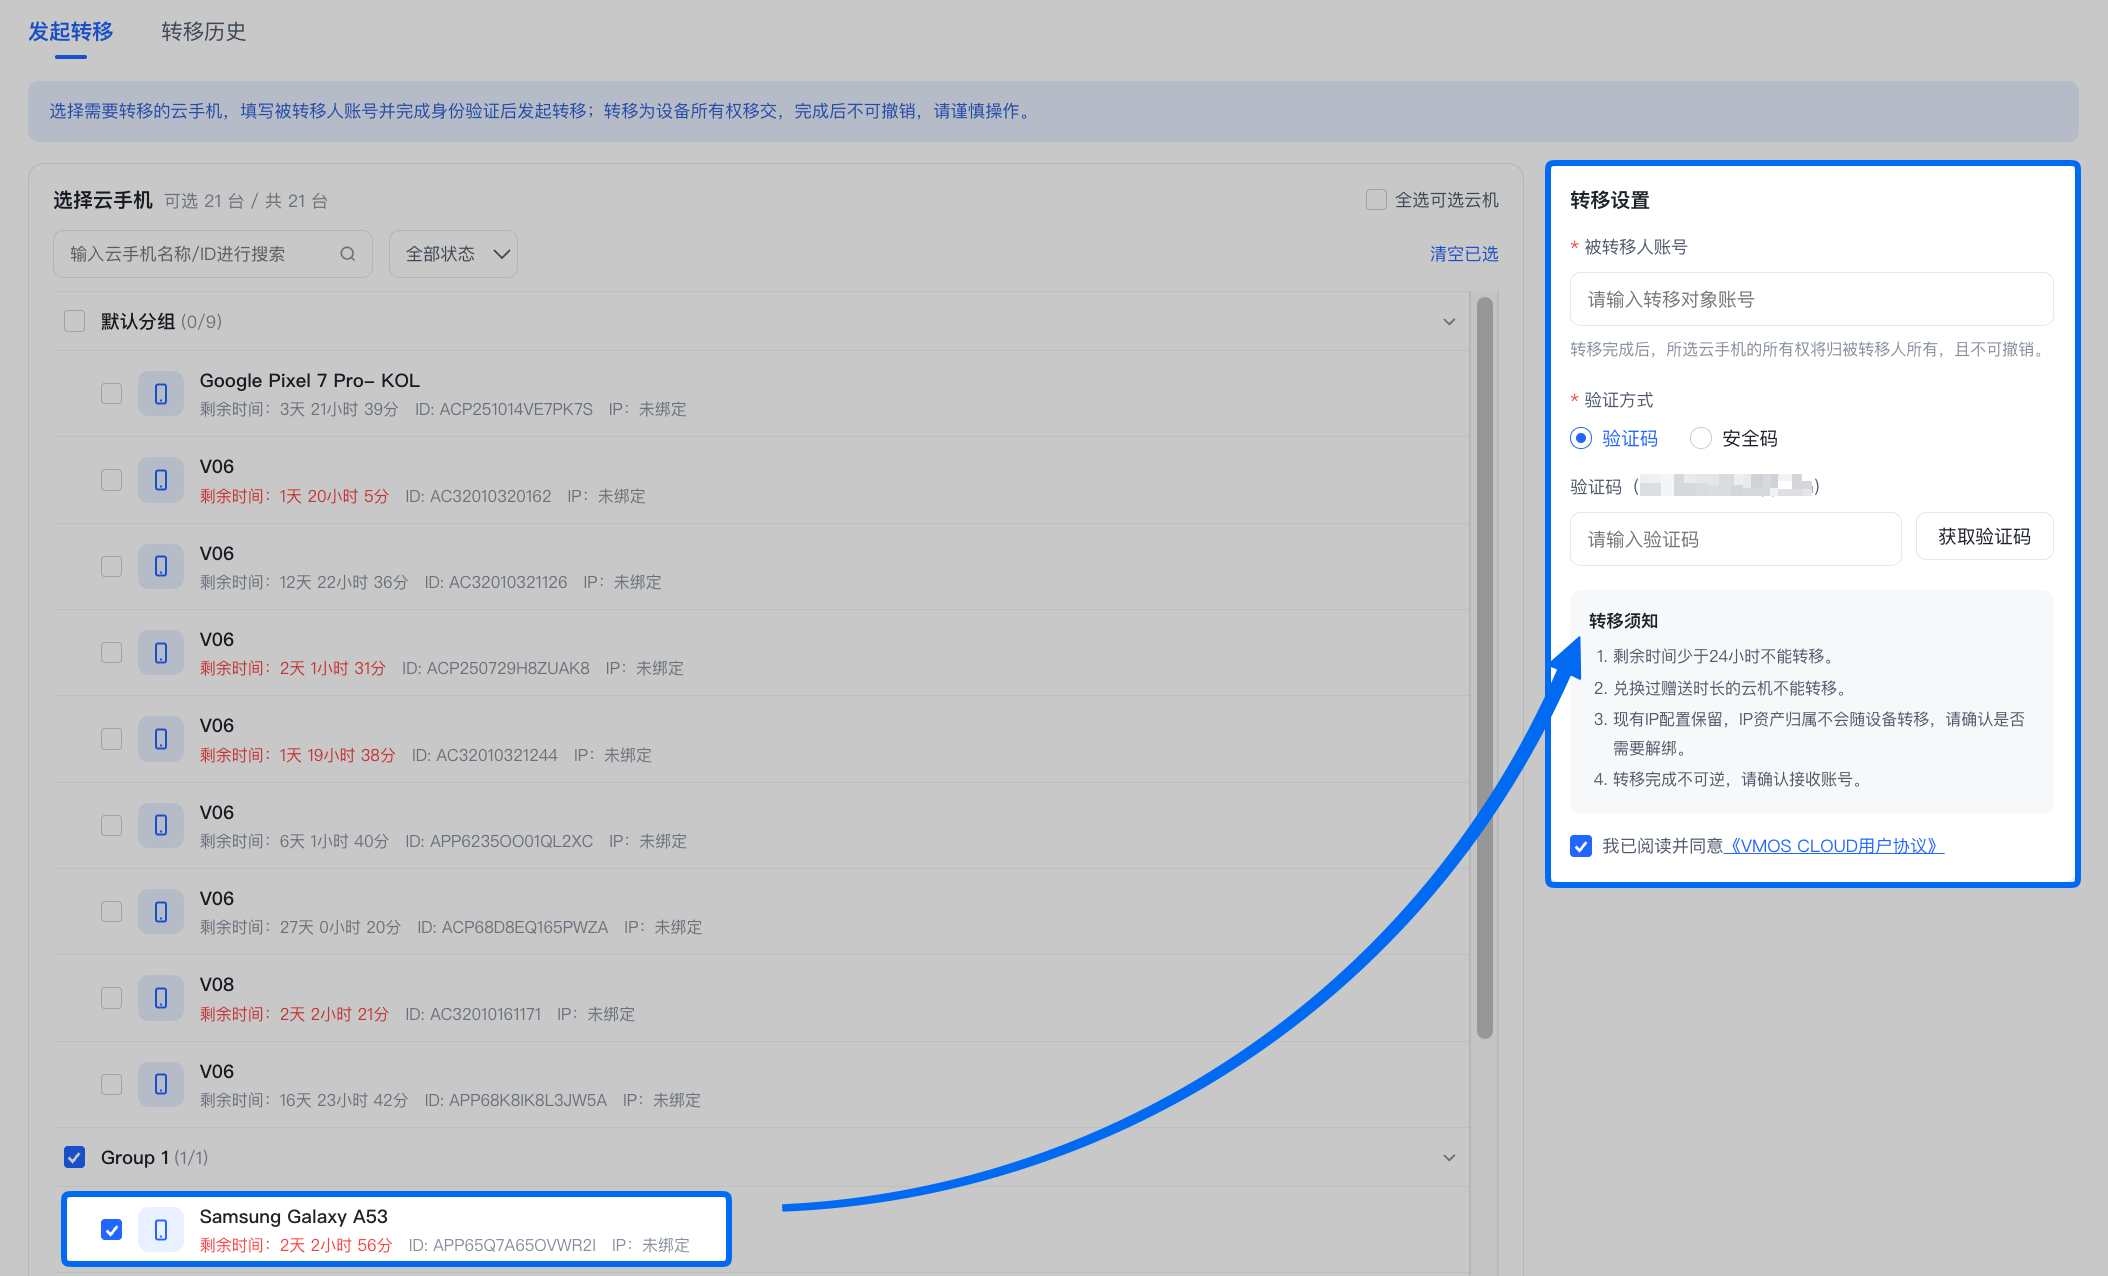Check the 默认分组 group checkbox
The height and width of the screenshot is (1276, 2108).
74,321
